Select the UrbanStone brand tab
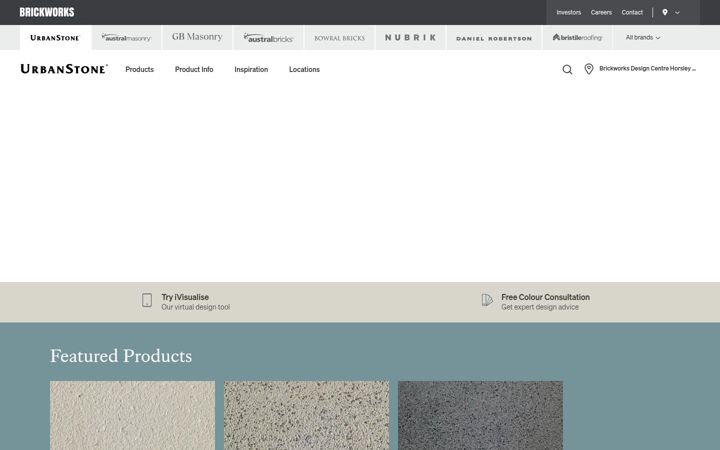The image size is (720, 450). coord(55,38)
